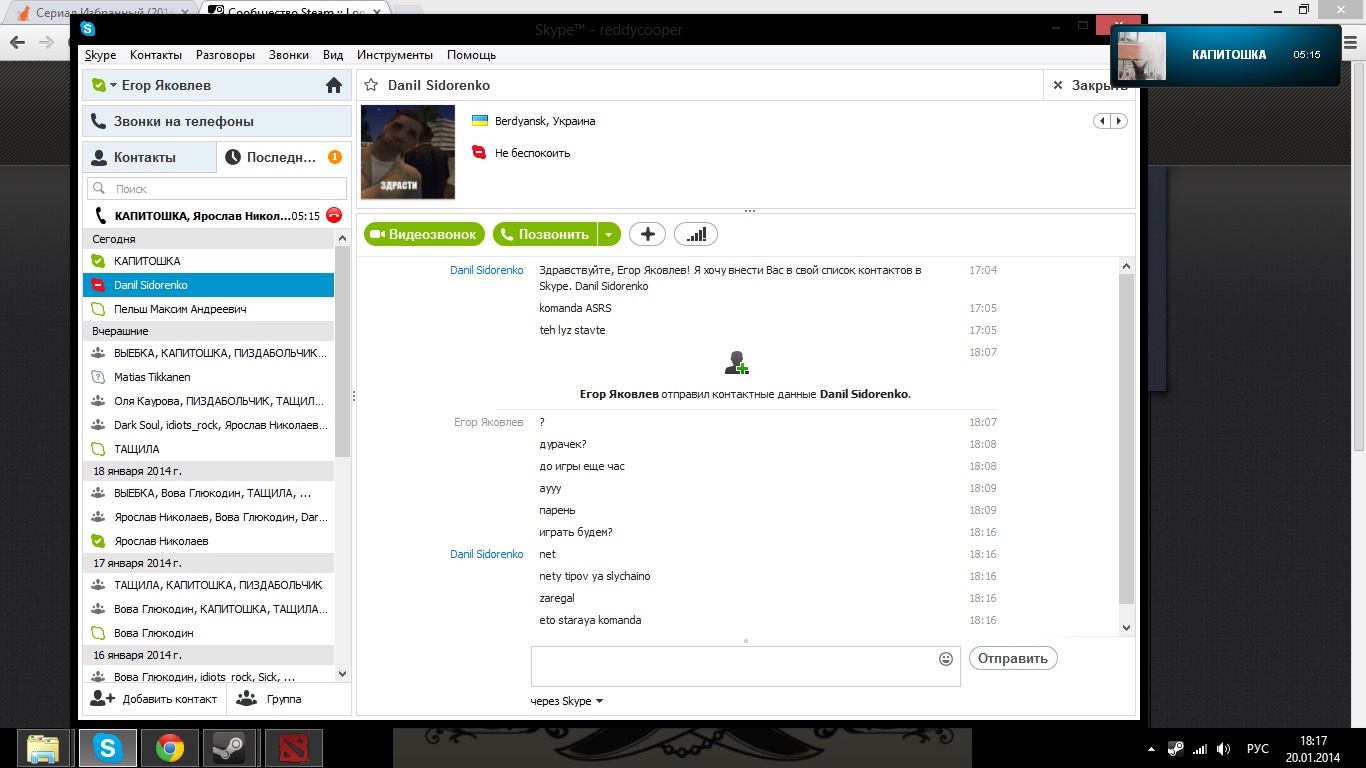Viewport: 1366px width, 768px height.
Task: Click the Do Not Disturb status icon in profile
Action: [479, 153]
